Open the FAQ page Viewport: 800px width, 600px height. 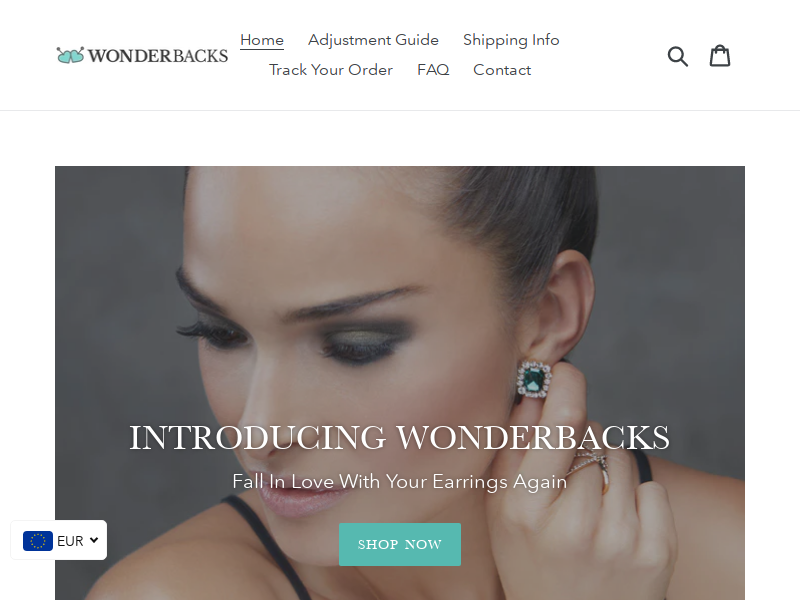(x=433, y=70)
